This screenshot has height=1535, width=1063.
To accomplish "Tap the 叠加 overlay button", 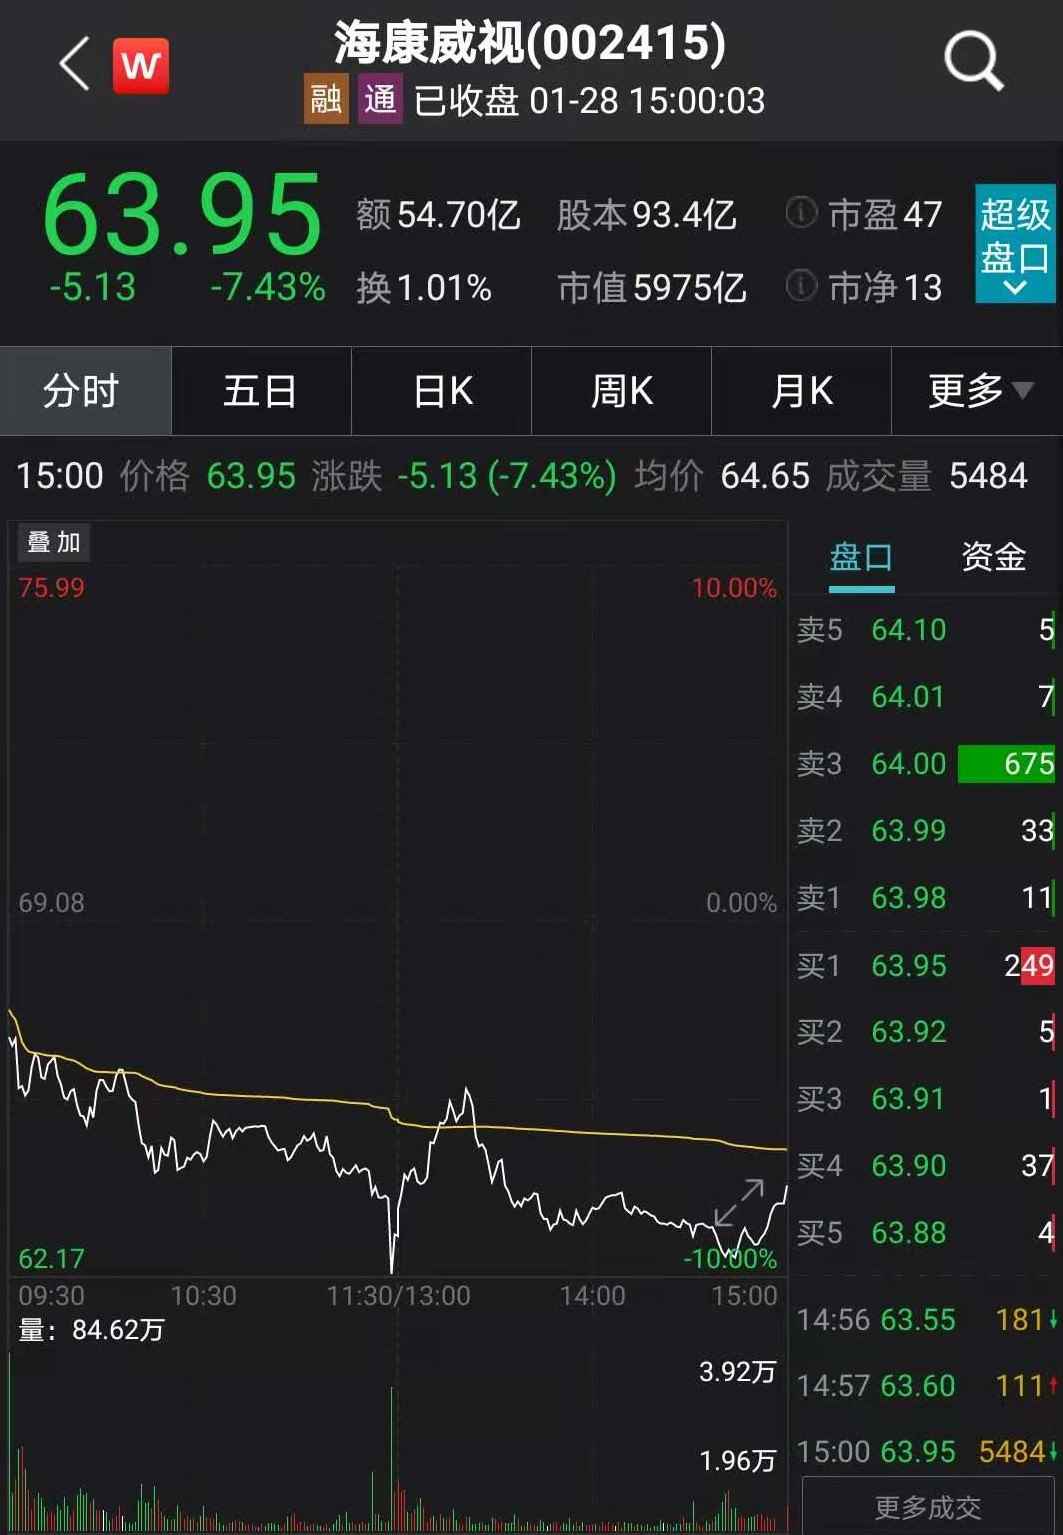I will pyautogui.click(x=54, y=542).
